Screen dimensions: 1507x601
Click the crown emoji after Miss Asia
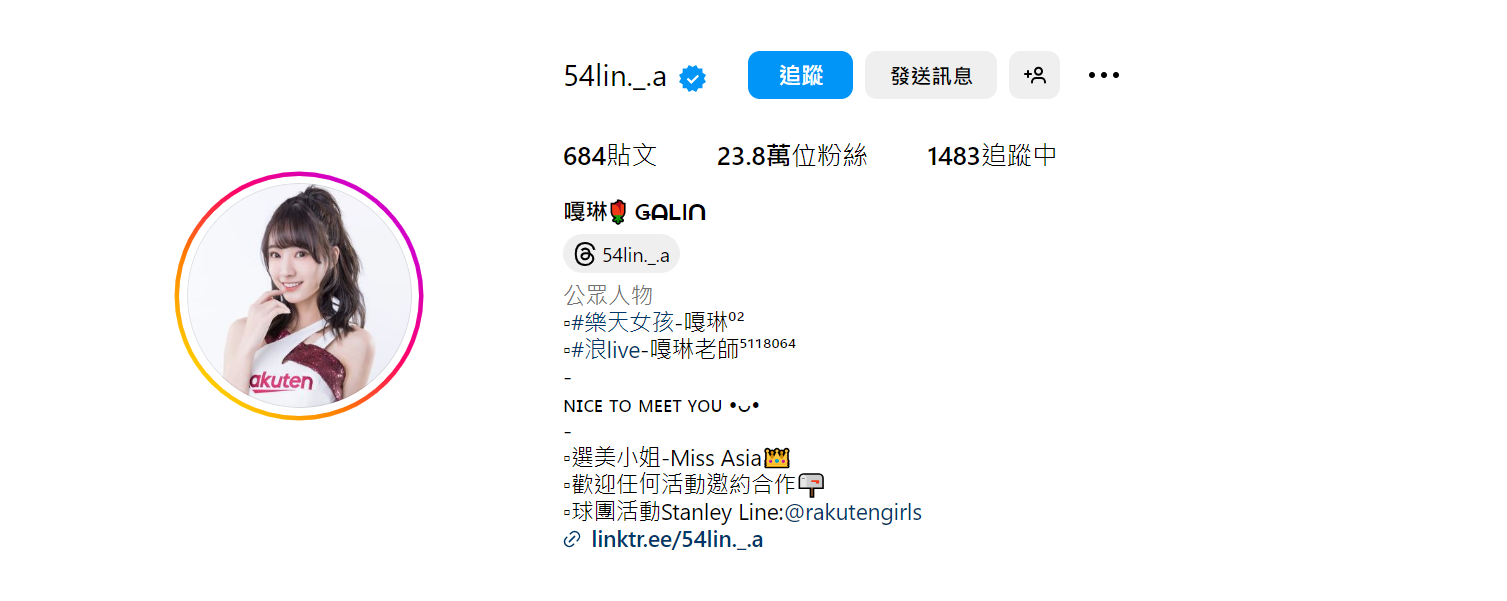point(777,458)
